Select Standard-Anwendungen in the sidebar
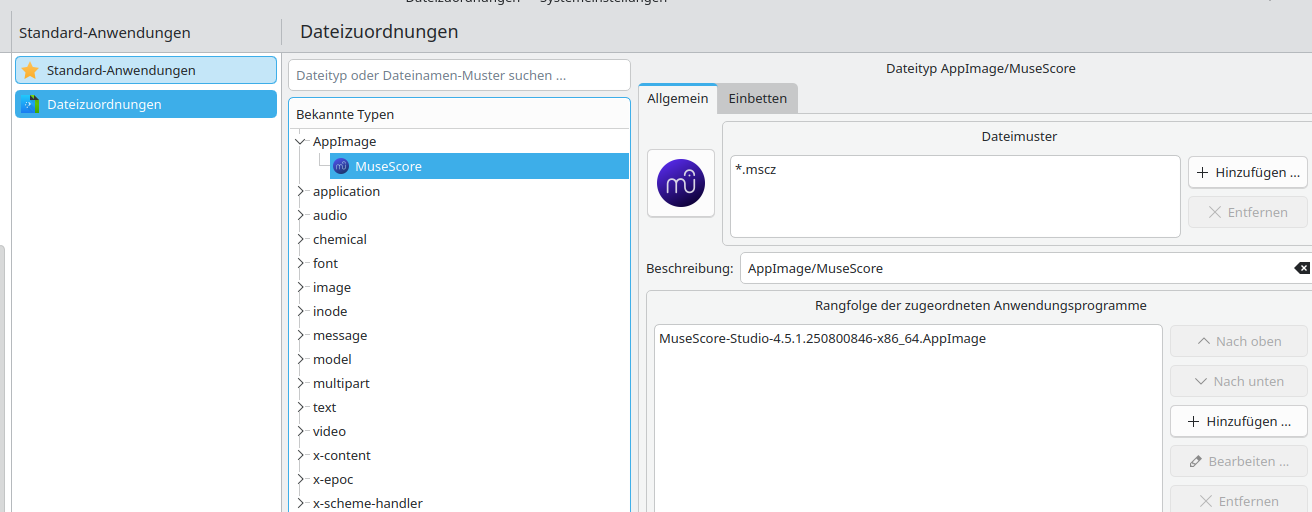 tap(146, 70)
